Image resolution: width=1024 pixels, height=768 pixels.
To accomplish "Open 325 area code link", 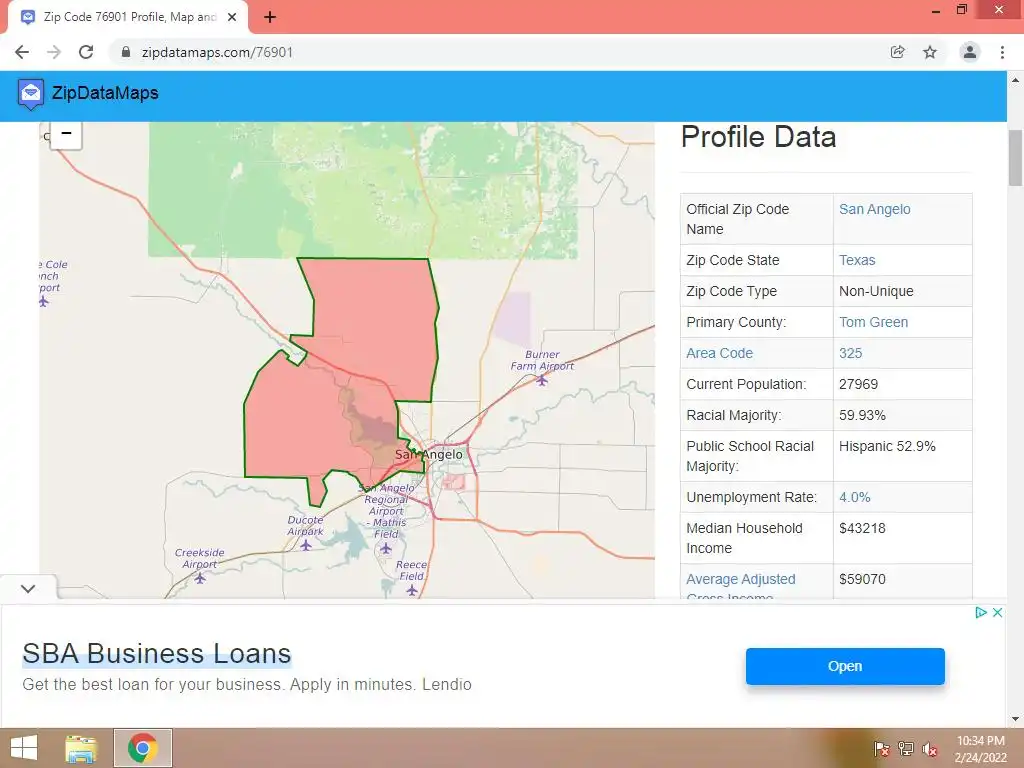I will [850, 353].
